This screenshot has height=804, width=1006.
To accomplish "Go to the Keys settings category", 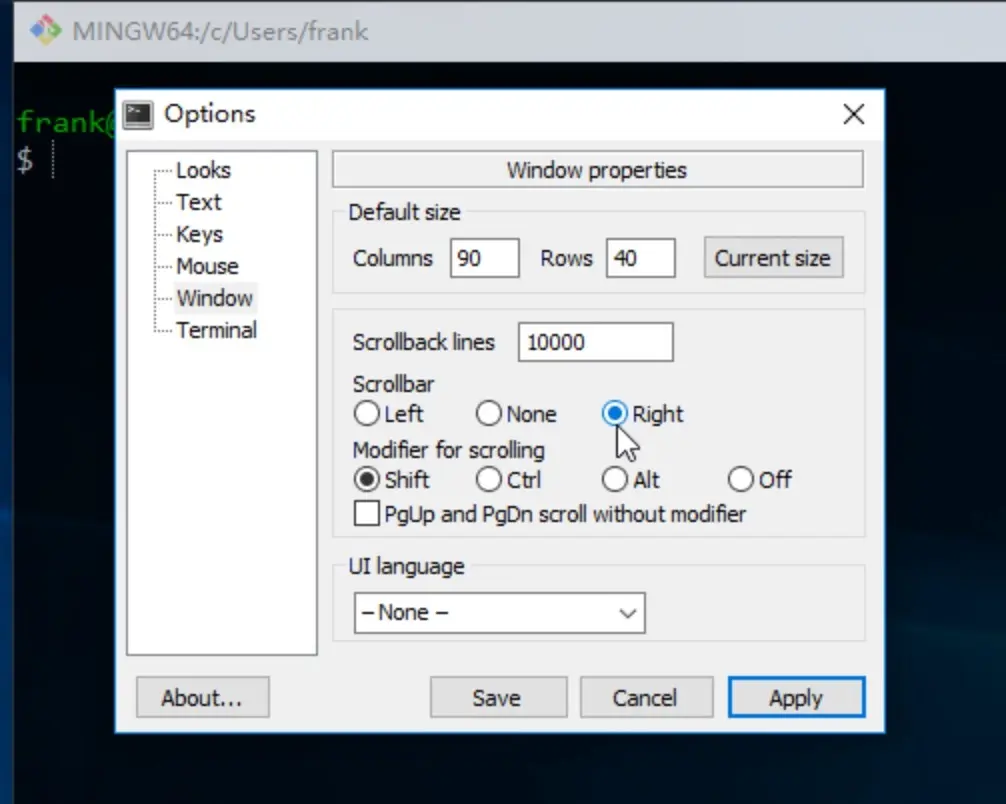I will (x=199, y=234).
